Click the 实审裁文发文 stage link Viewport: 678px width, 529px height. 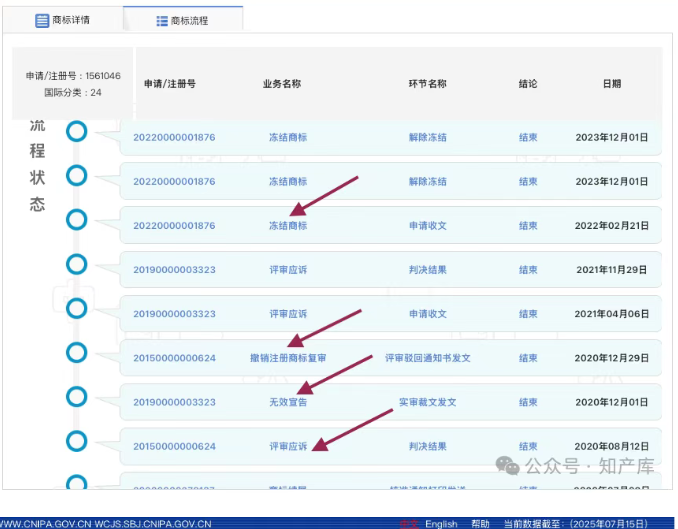click(427, 402)
